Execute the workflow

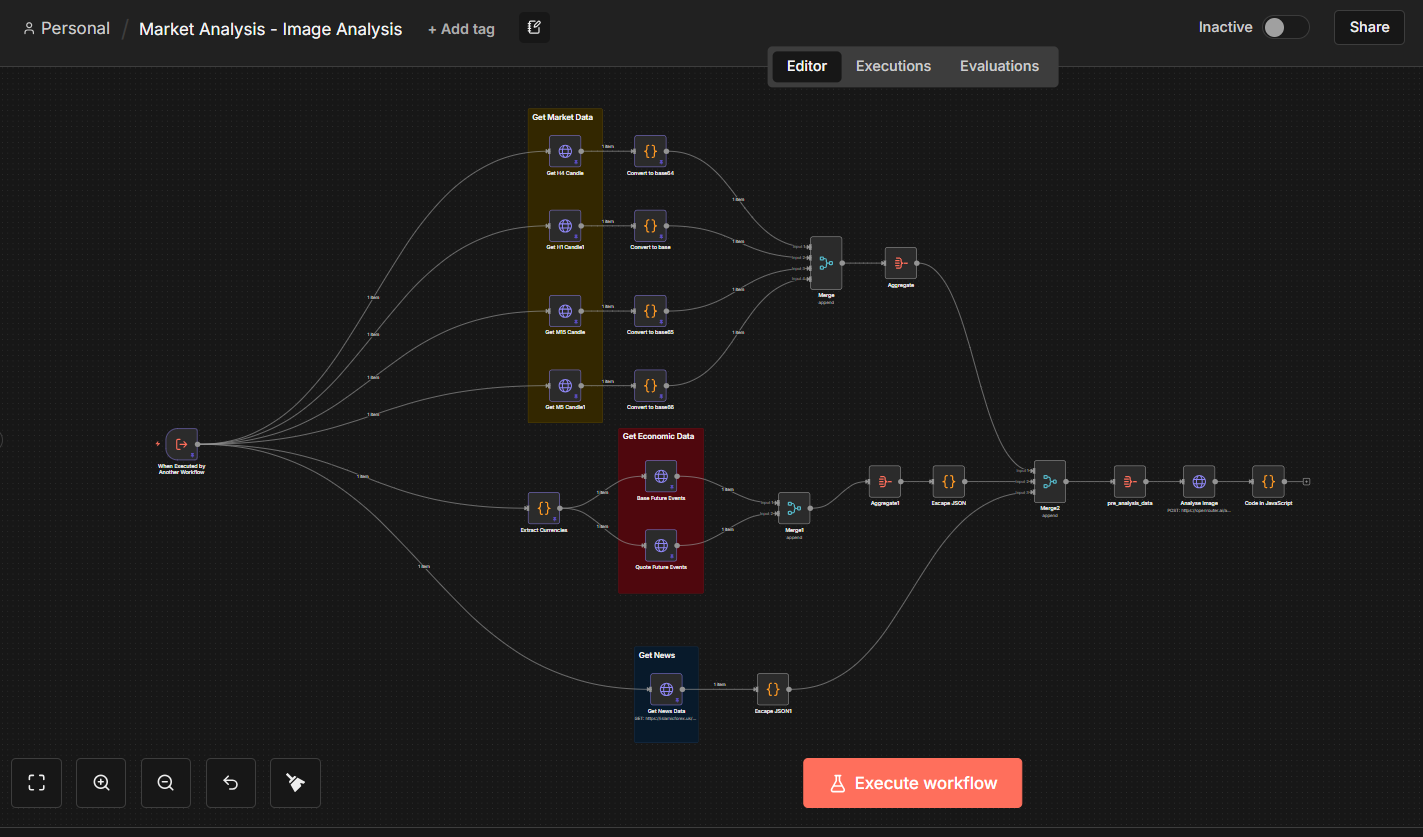click(911, 783)
